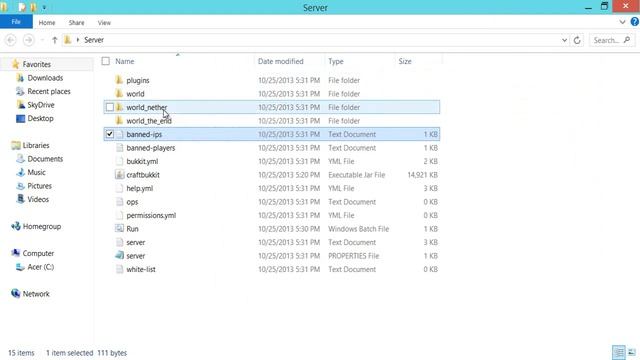Check the world_nether item checkbox
640x360 pixels.
tap(109, 107)
